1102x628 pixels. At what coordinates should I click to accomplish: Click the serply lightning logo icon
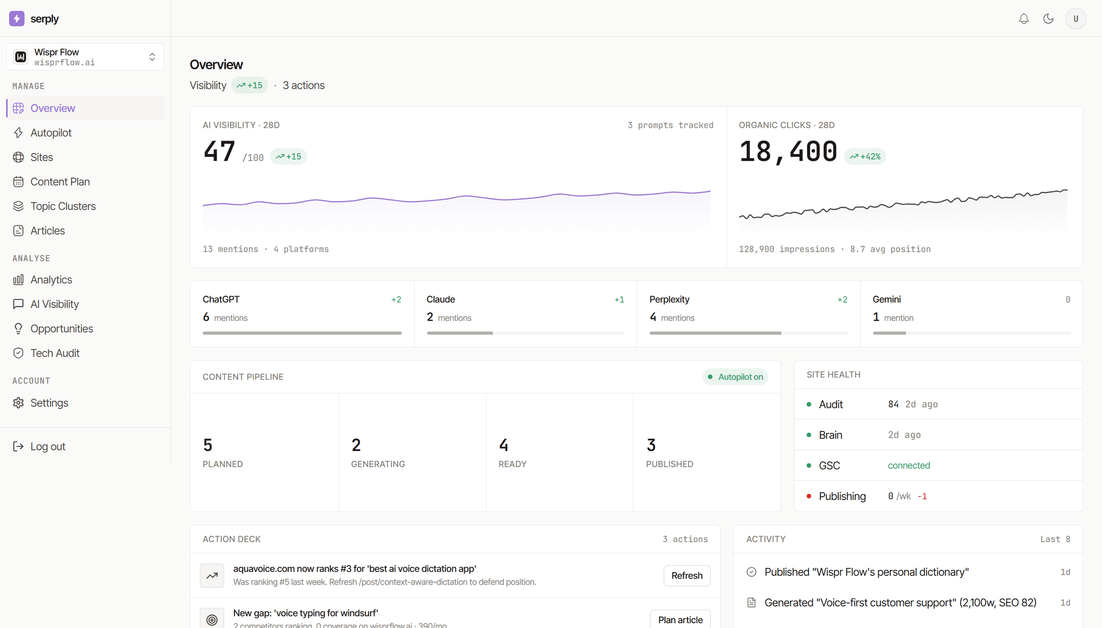17,19
